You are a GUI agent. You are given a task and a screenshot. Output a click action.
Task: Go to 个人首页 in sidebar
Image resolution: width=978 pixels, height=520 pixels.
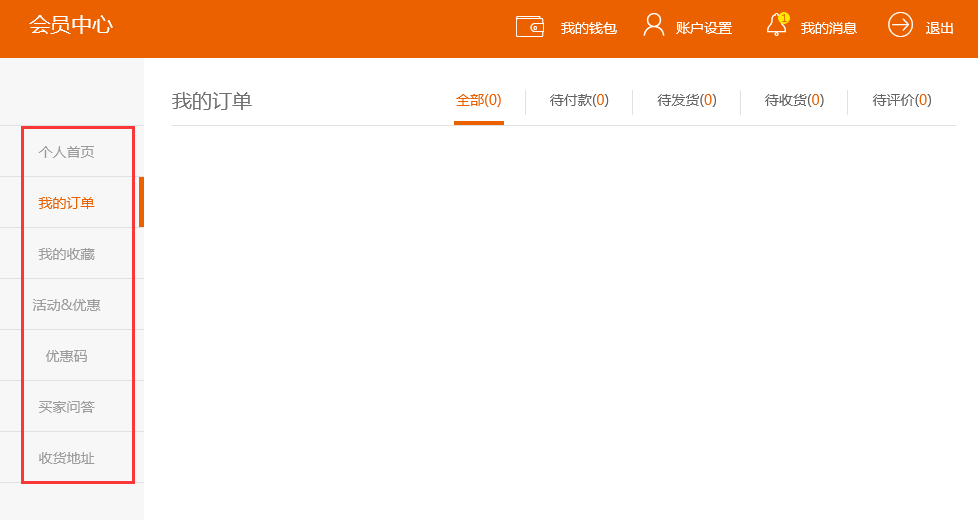click(66, 152)
